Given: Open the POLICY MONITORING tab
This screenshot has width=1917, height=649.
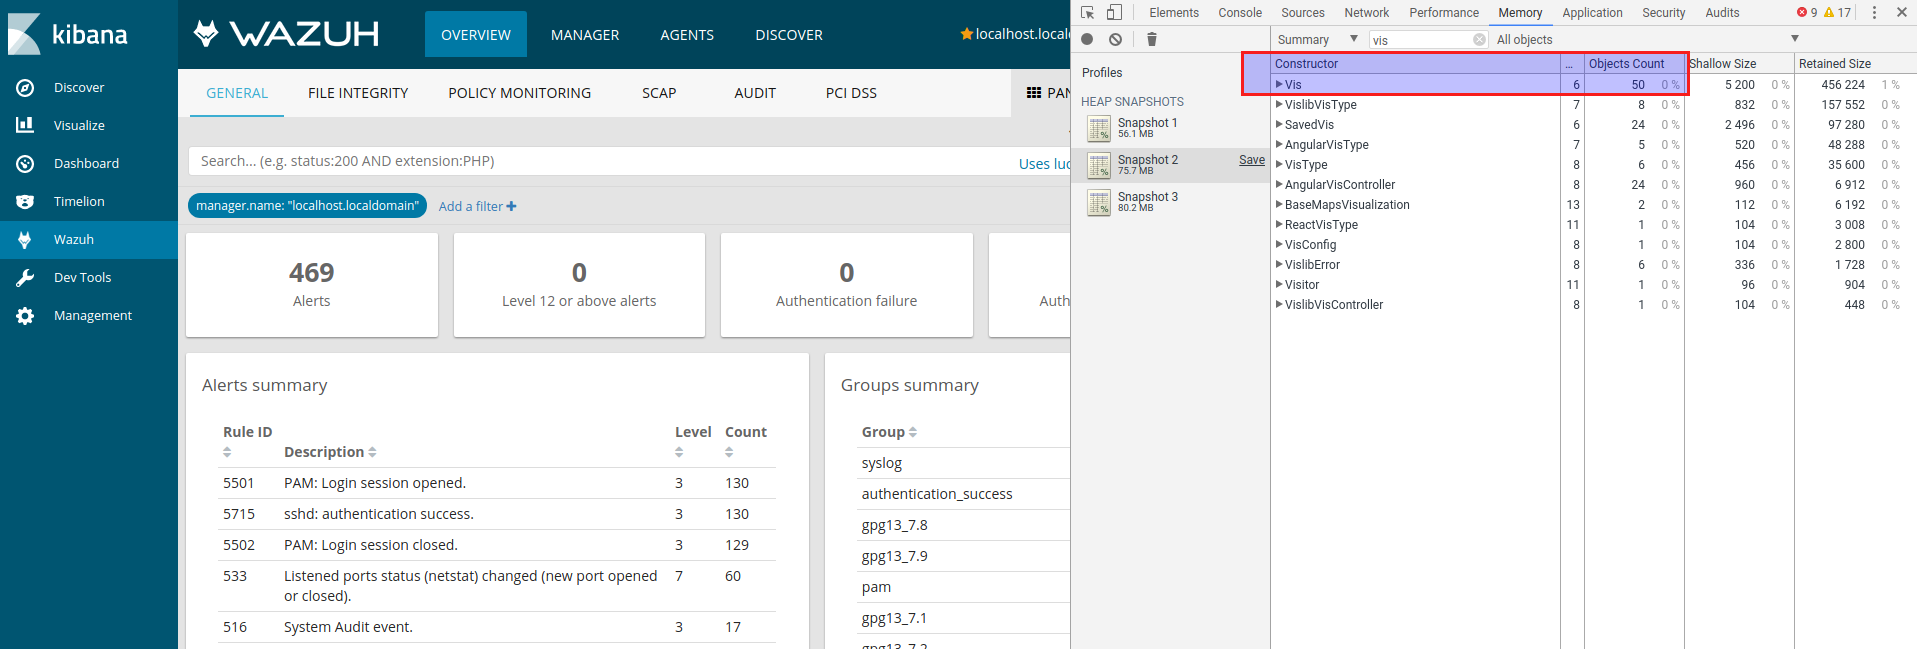Looking at the screenshot, I should coord(519,93).
